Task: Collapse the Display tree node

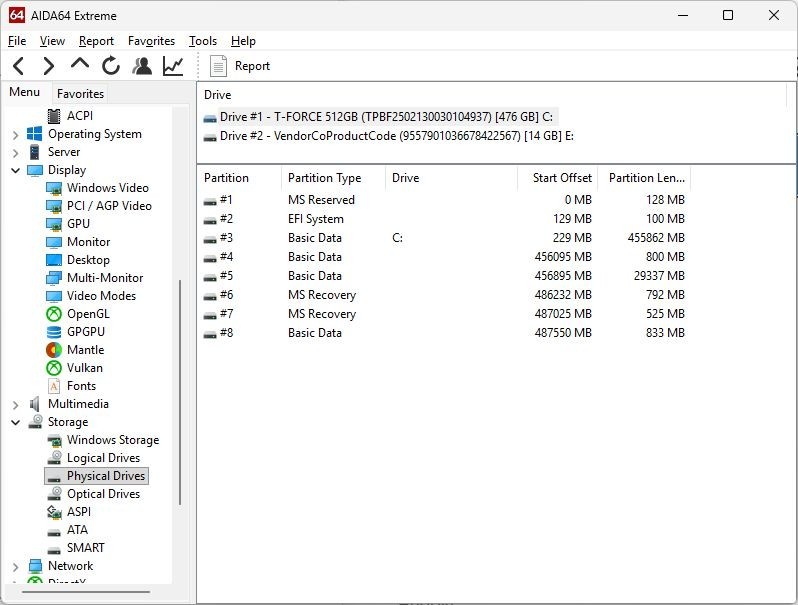Action: pyautogui.click(x=16, y=170)
